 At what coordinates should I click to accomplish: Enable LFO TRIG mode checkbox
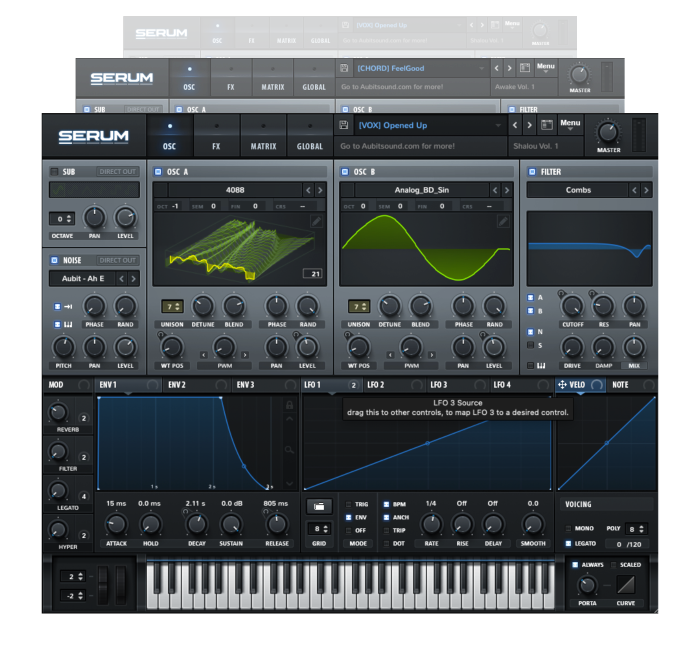click(349, 504)
